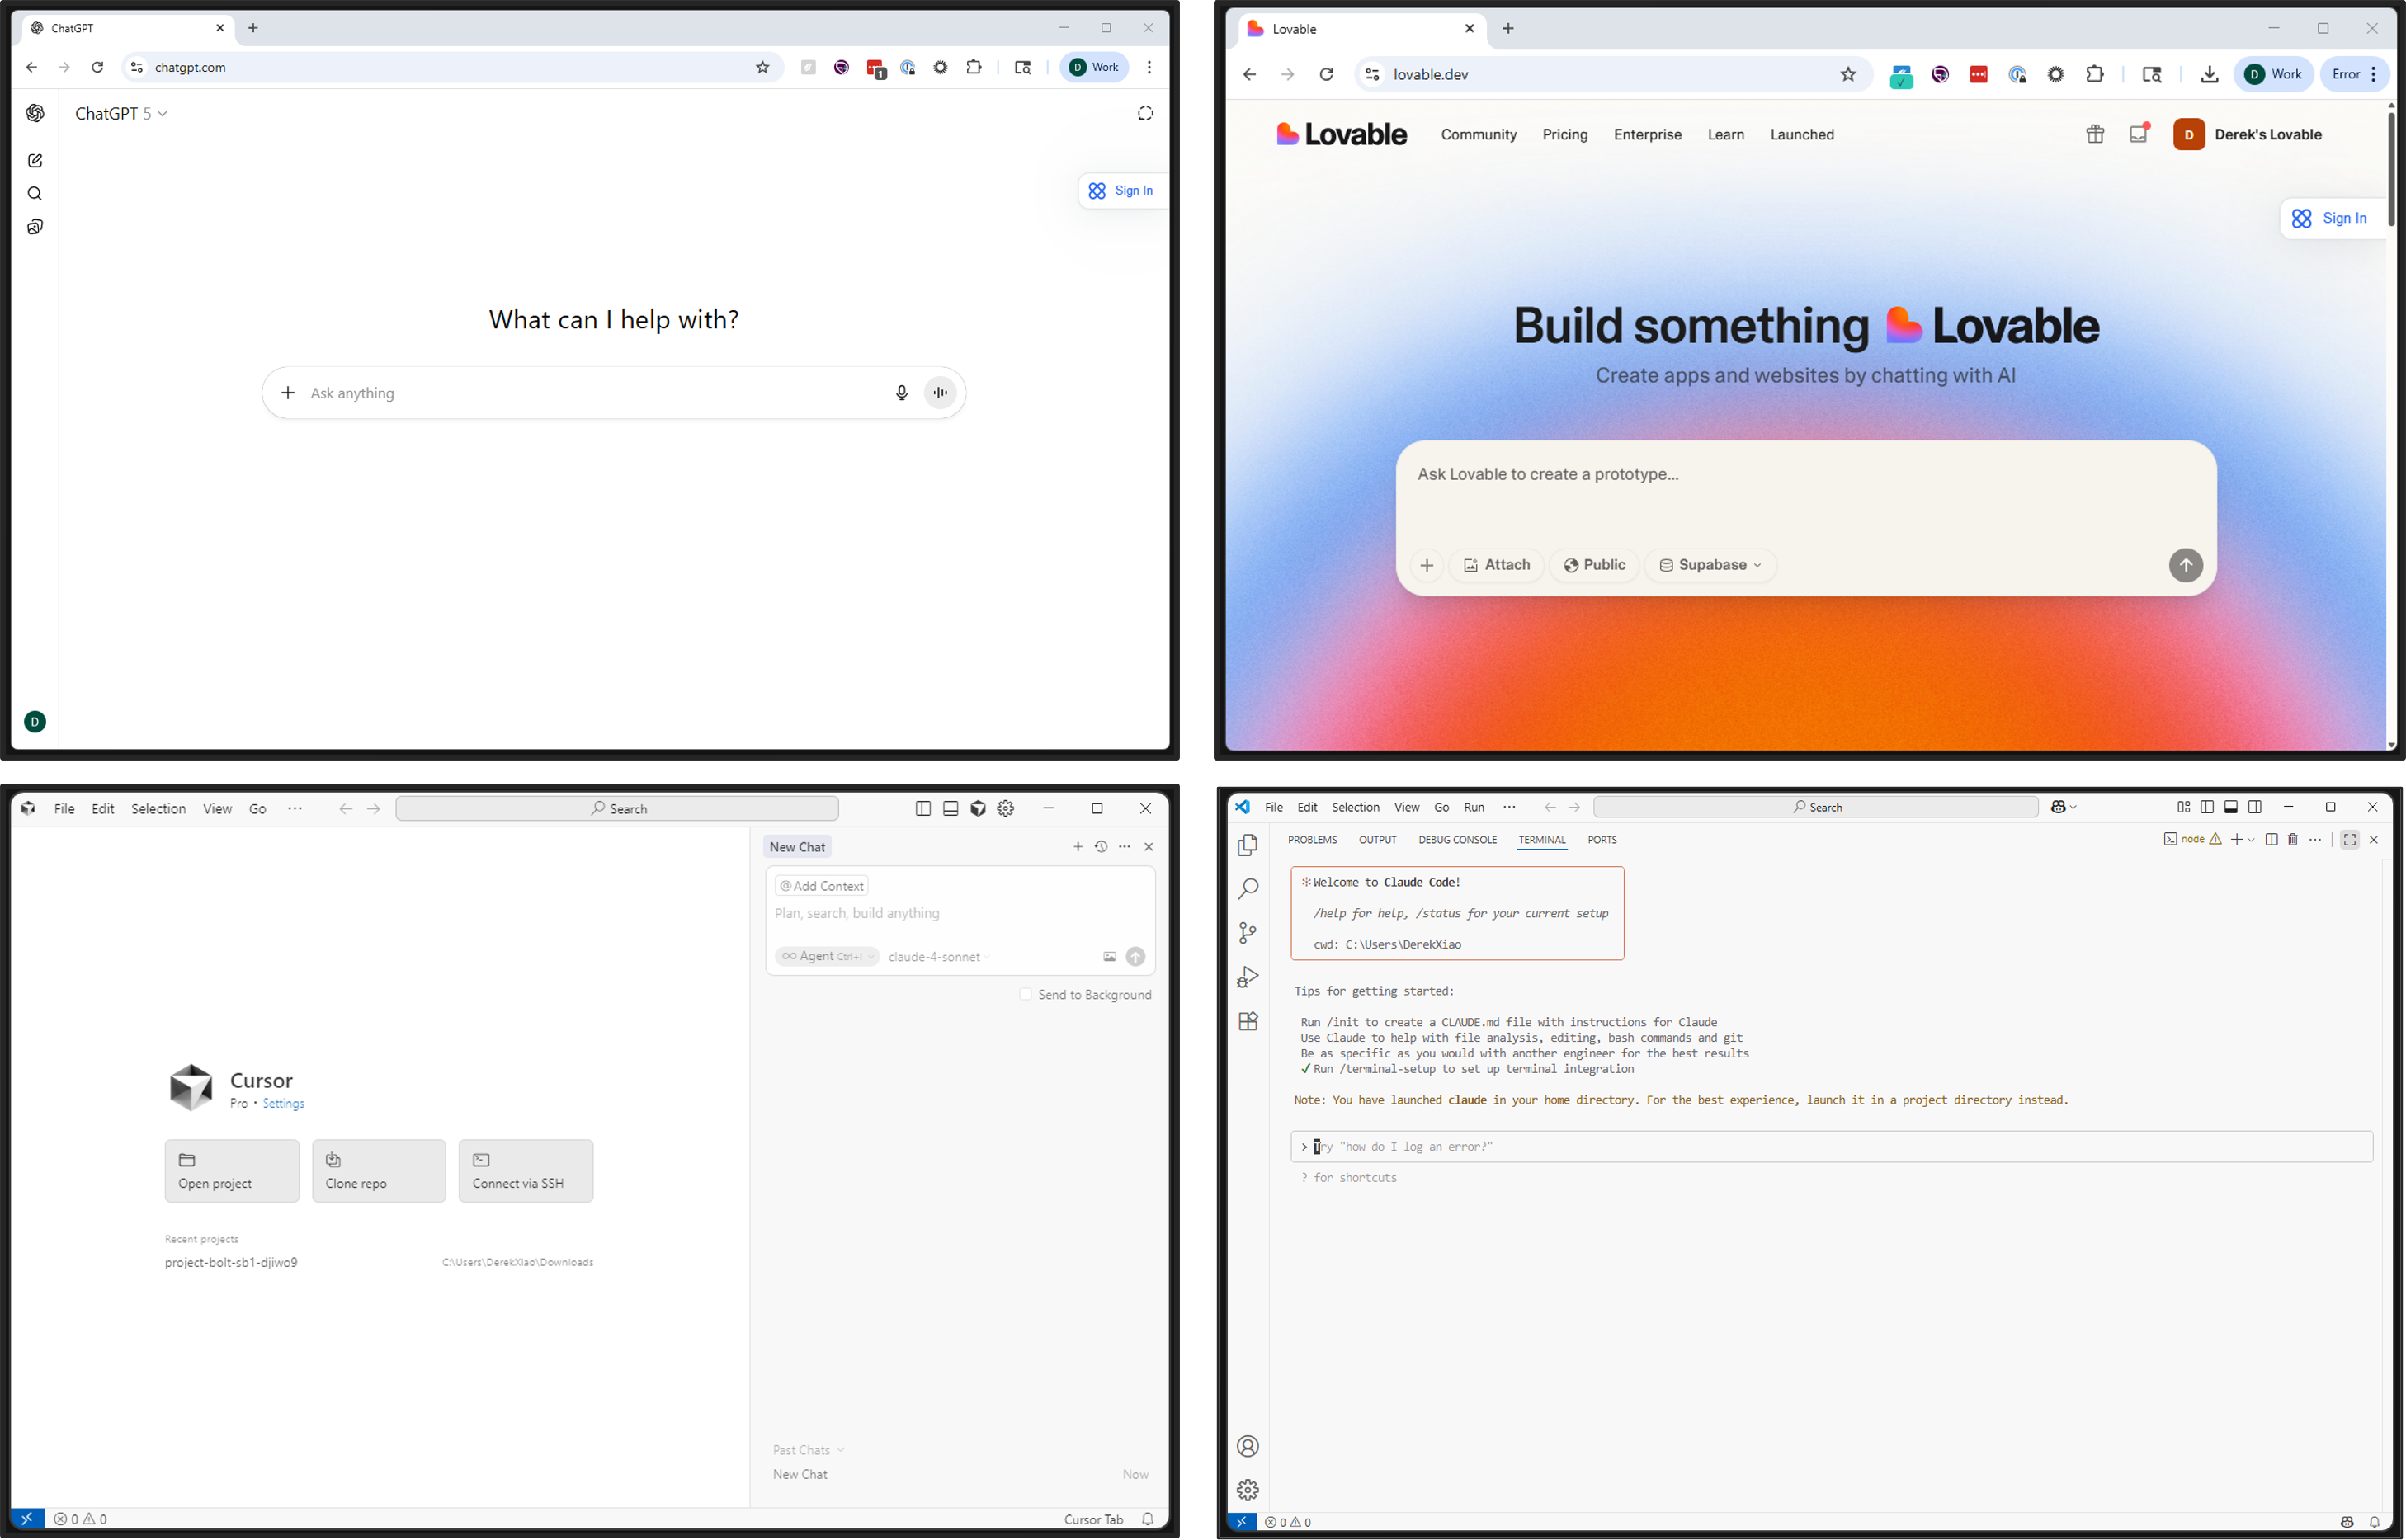Open Run and Debug view in VS Code
This screenshot has height=1540, width=2406.
[1247, 977]
